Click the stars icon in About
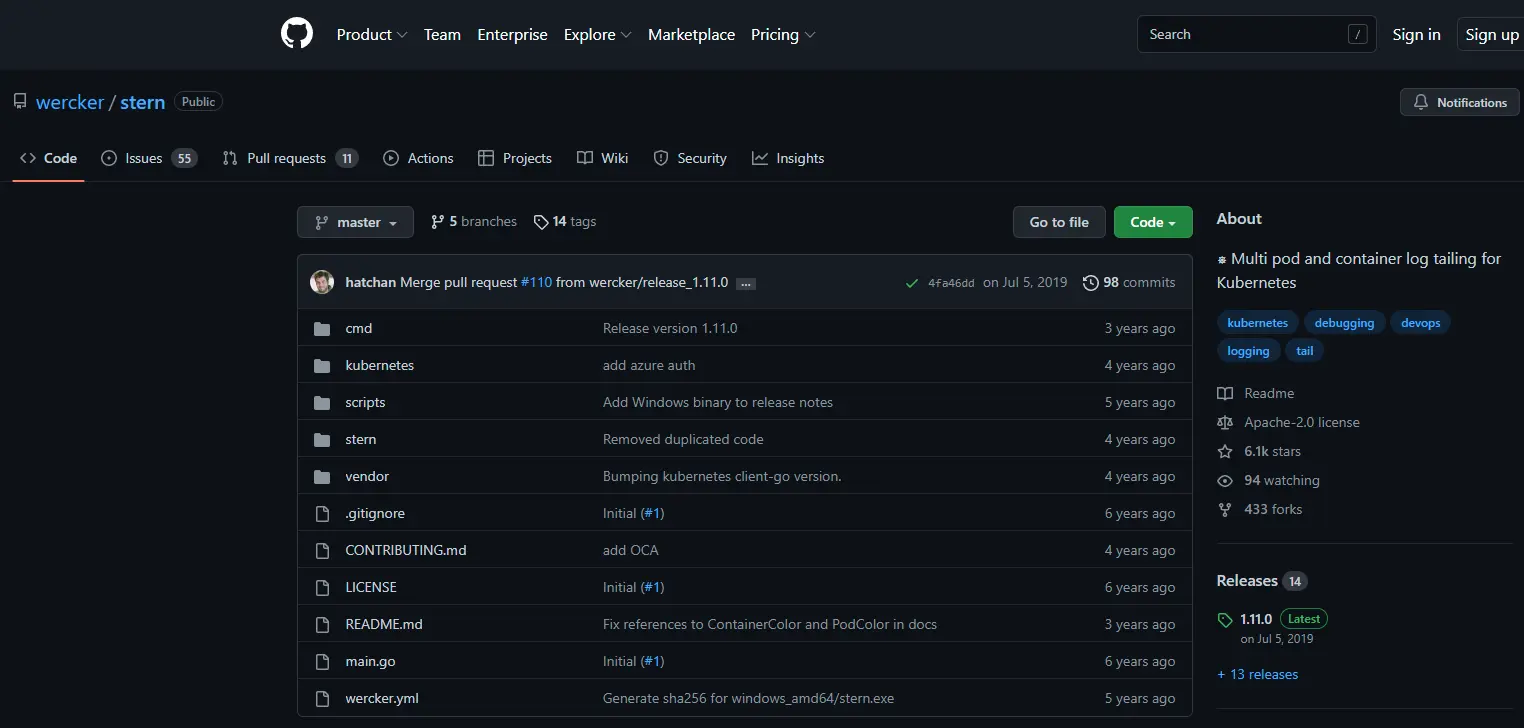This screenshot has height=728, width=1524. pyautogui.click(x=1225, y=451)
